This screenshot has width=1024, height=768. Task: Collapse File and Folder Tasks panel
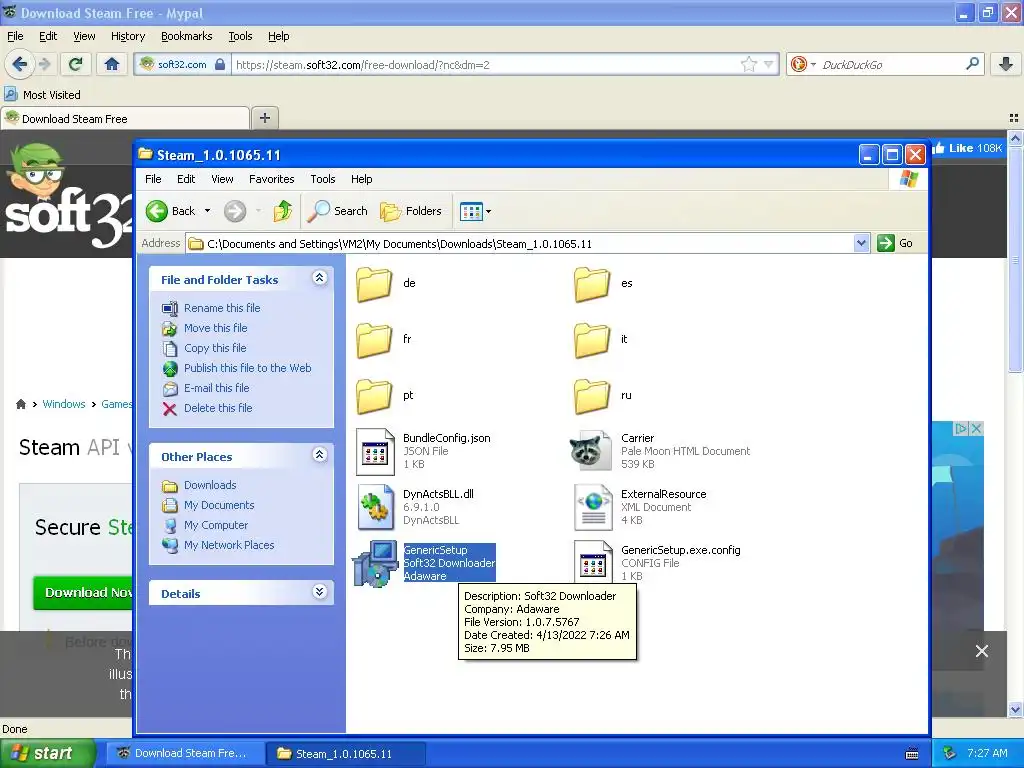(319, 278)
